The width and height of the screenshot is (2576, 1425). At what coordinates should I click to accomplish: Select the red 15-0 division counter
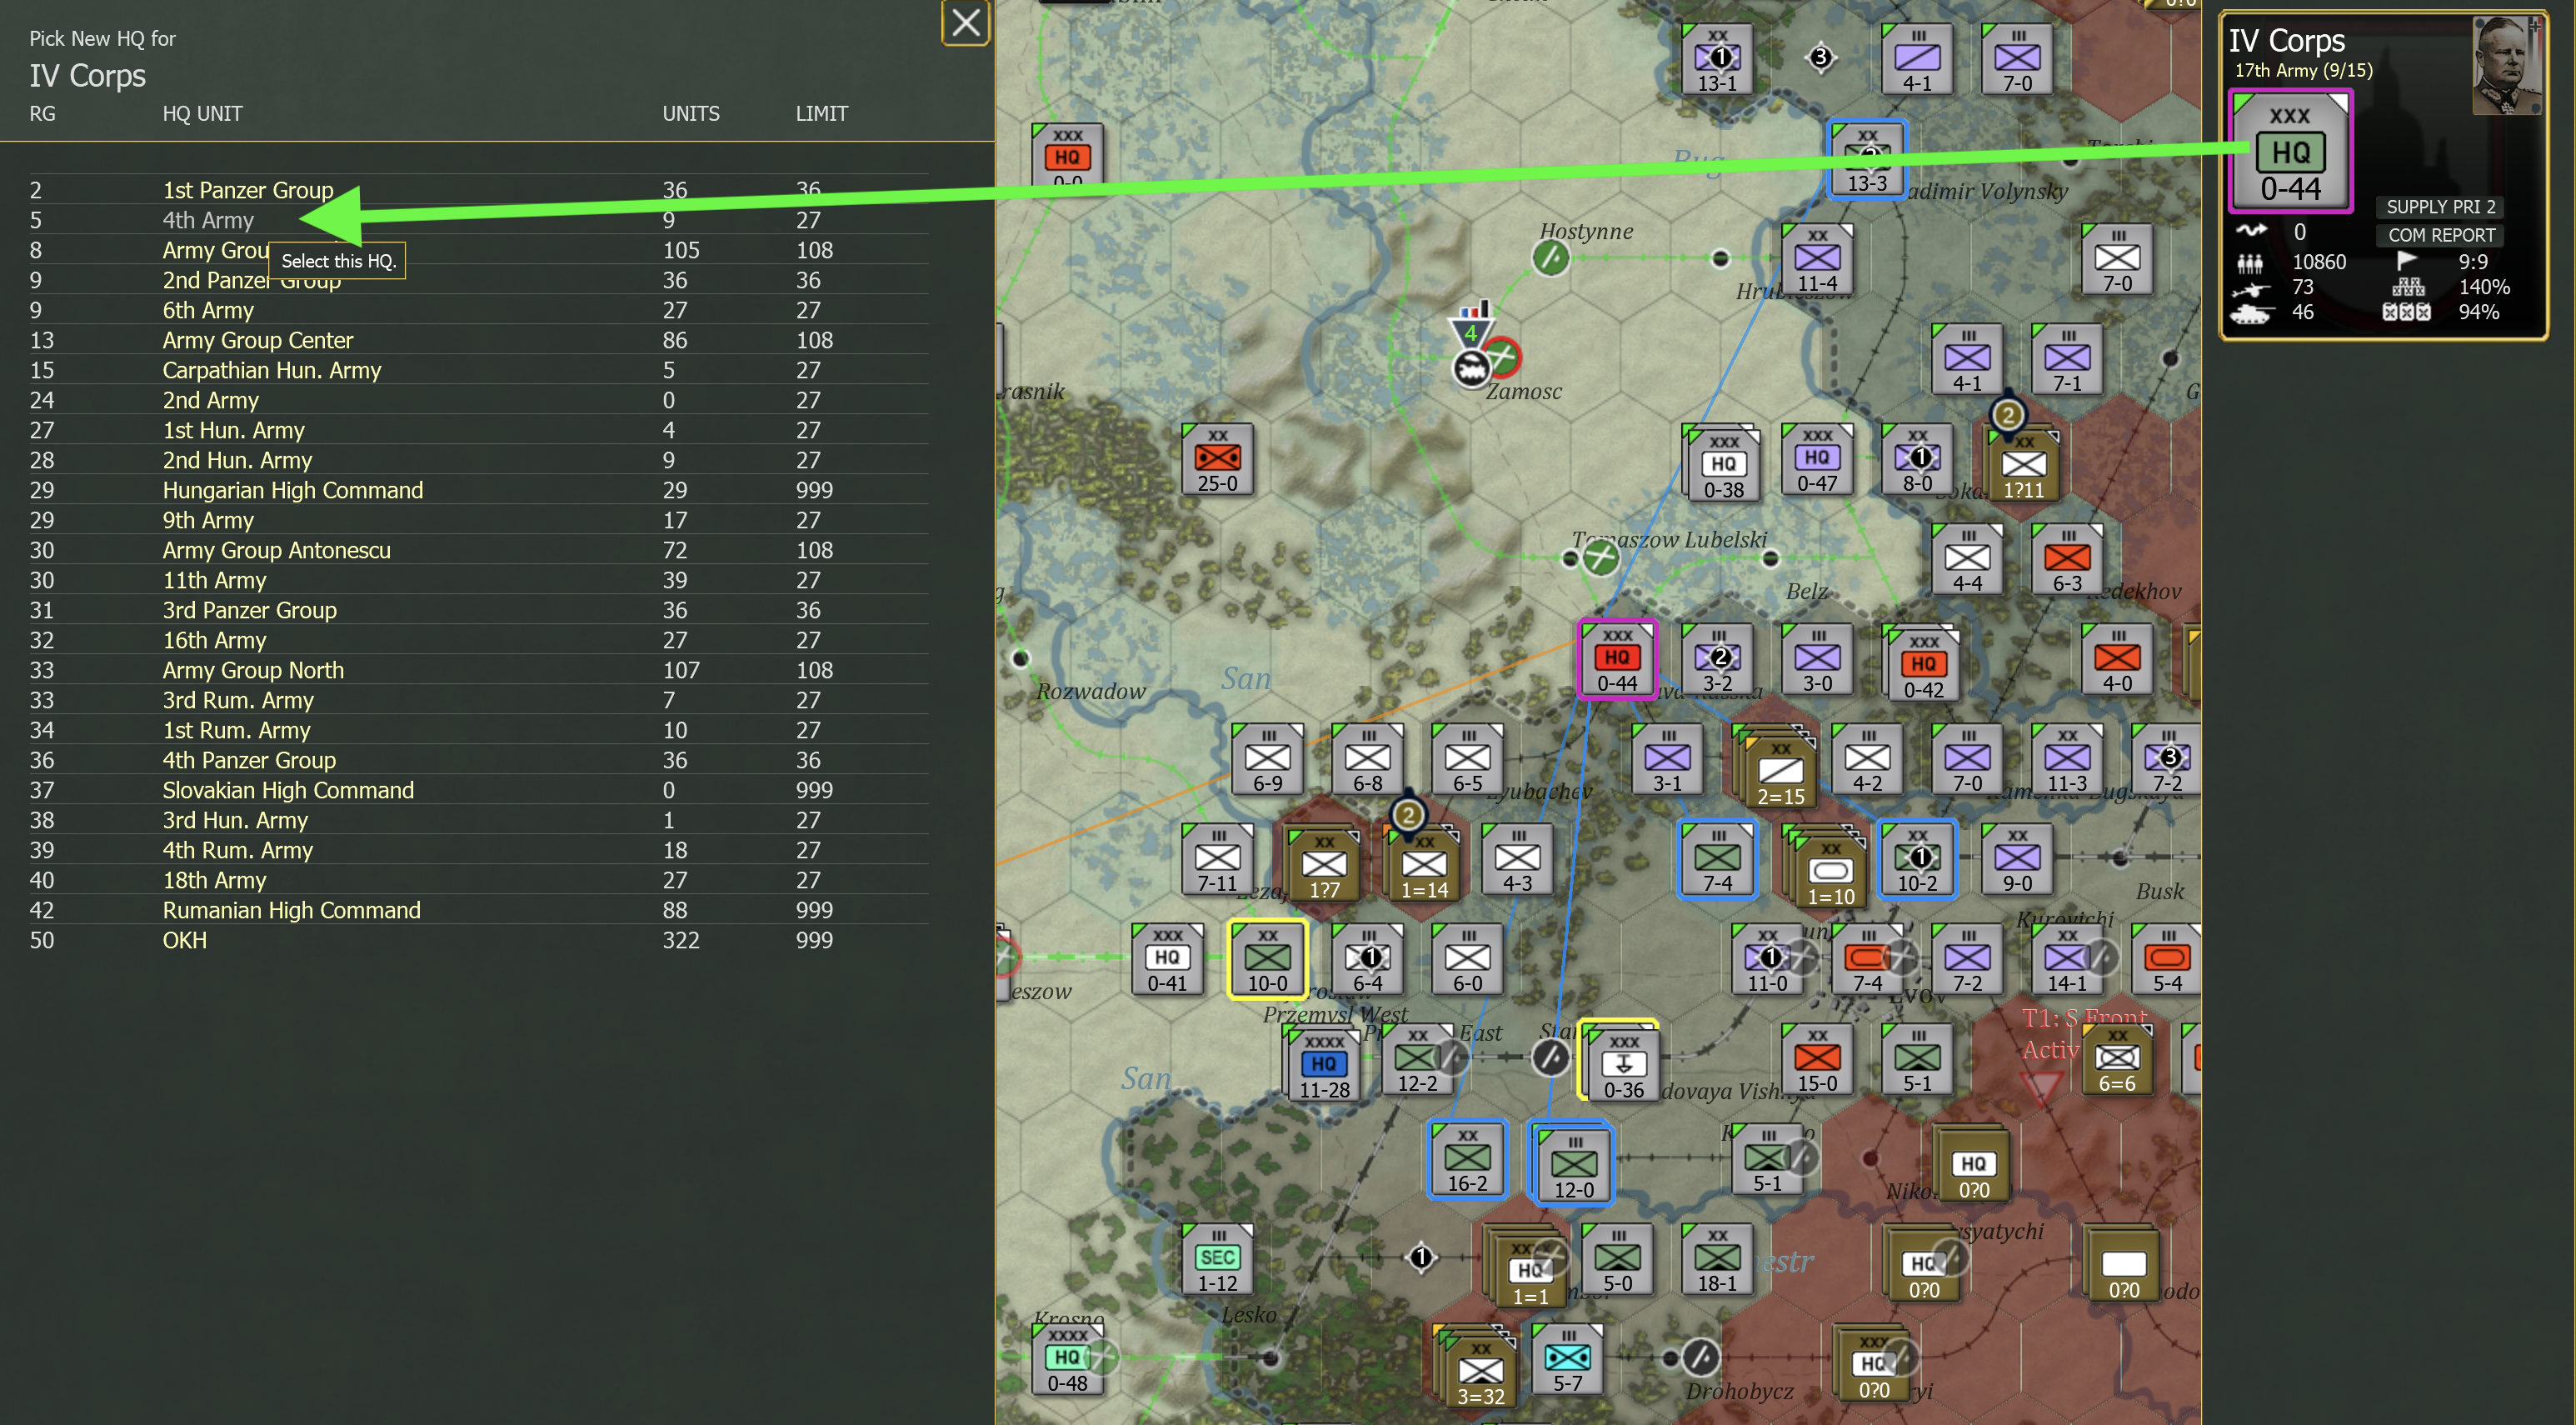pos(1817,1058)
